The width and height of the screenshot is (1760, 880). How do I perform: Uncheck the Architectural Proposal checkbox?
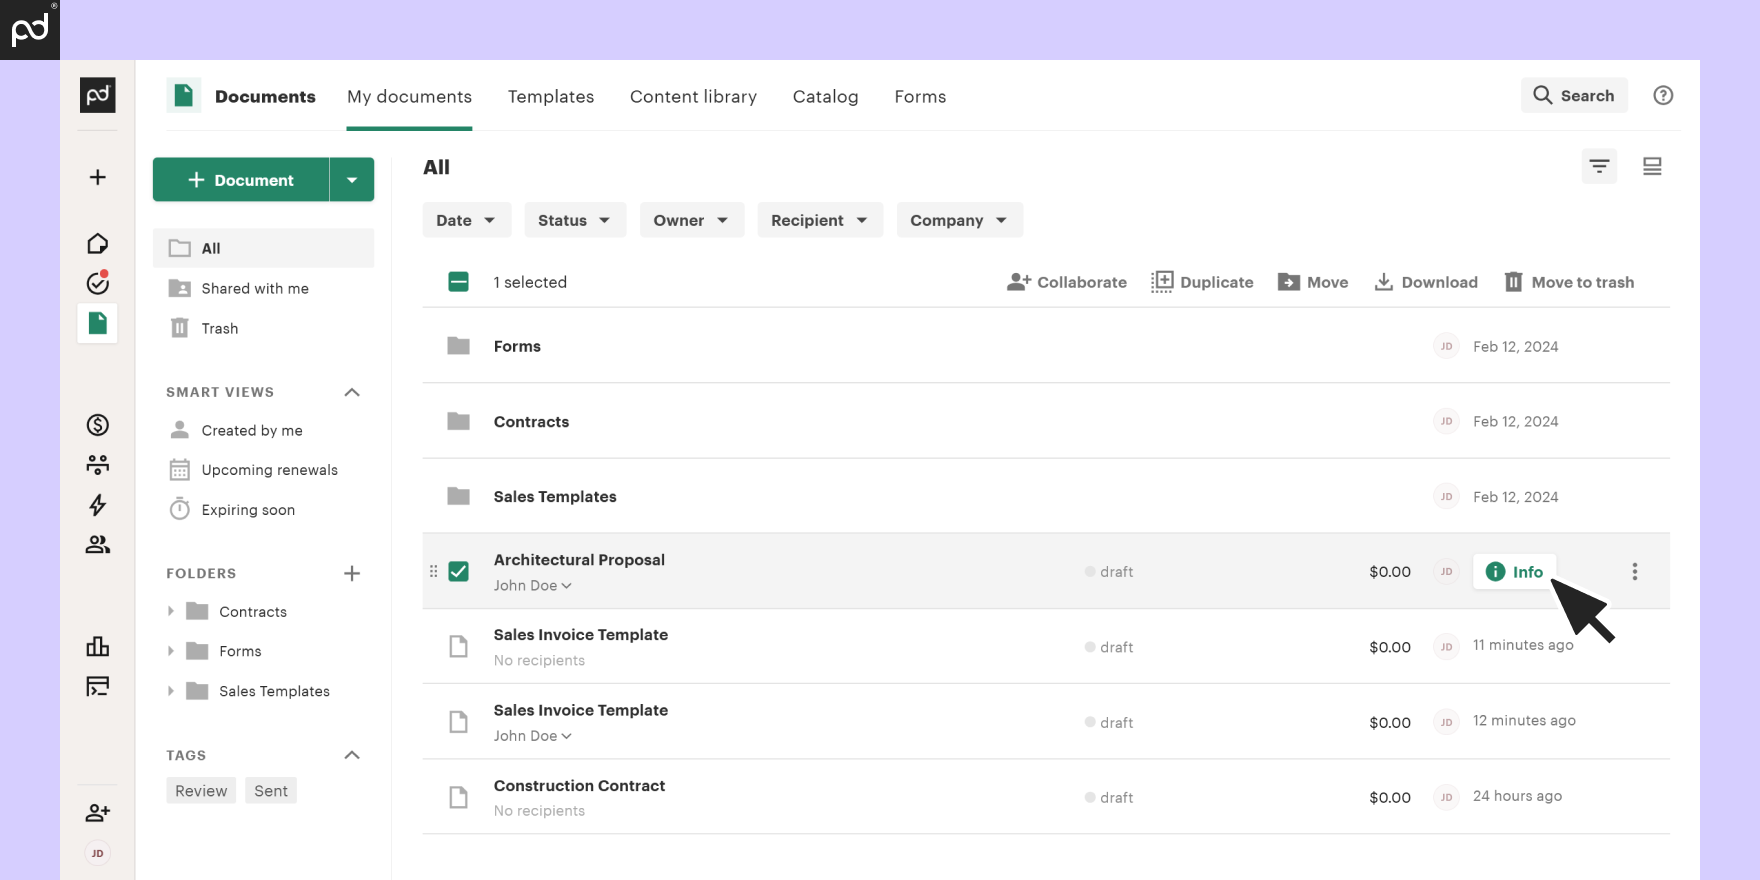point(458,571)
